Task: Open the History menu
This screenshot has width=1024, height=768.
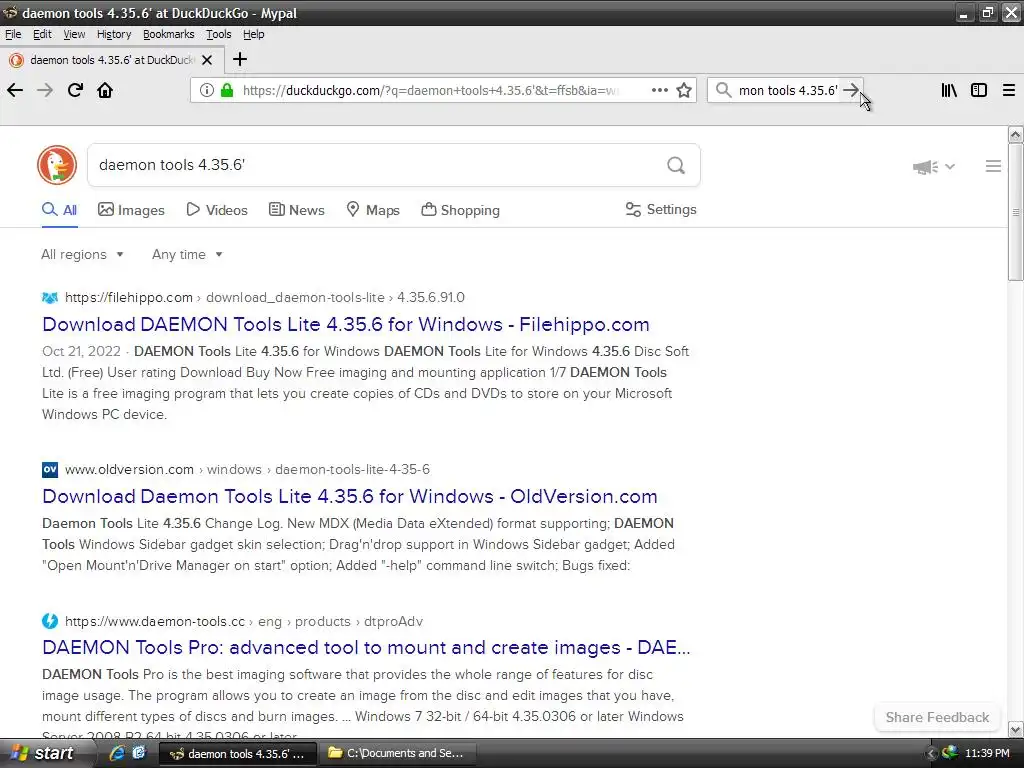Action: point(114,34)
